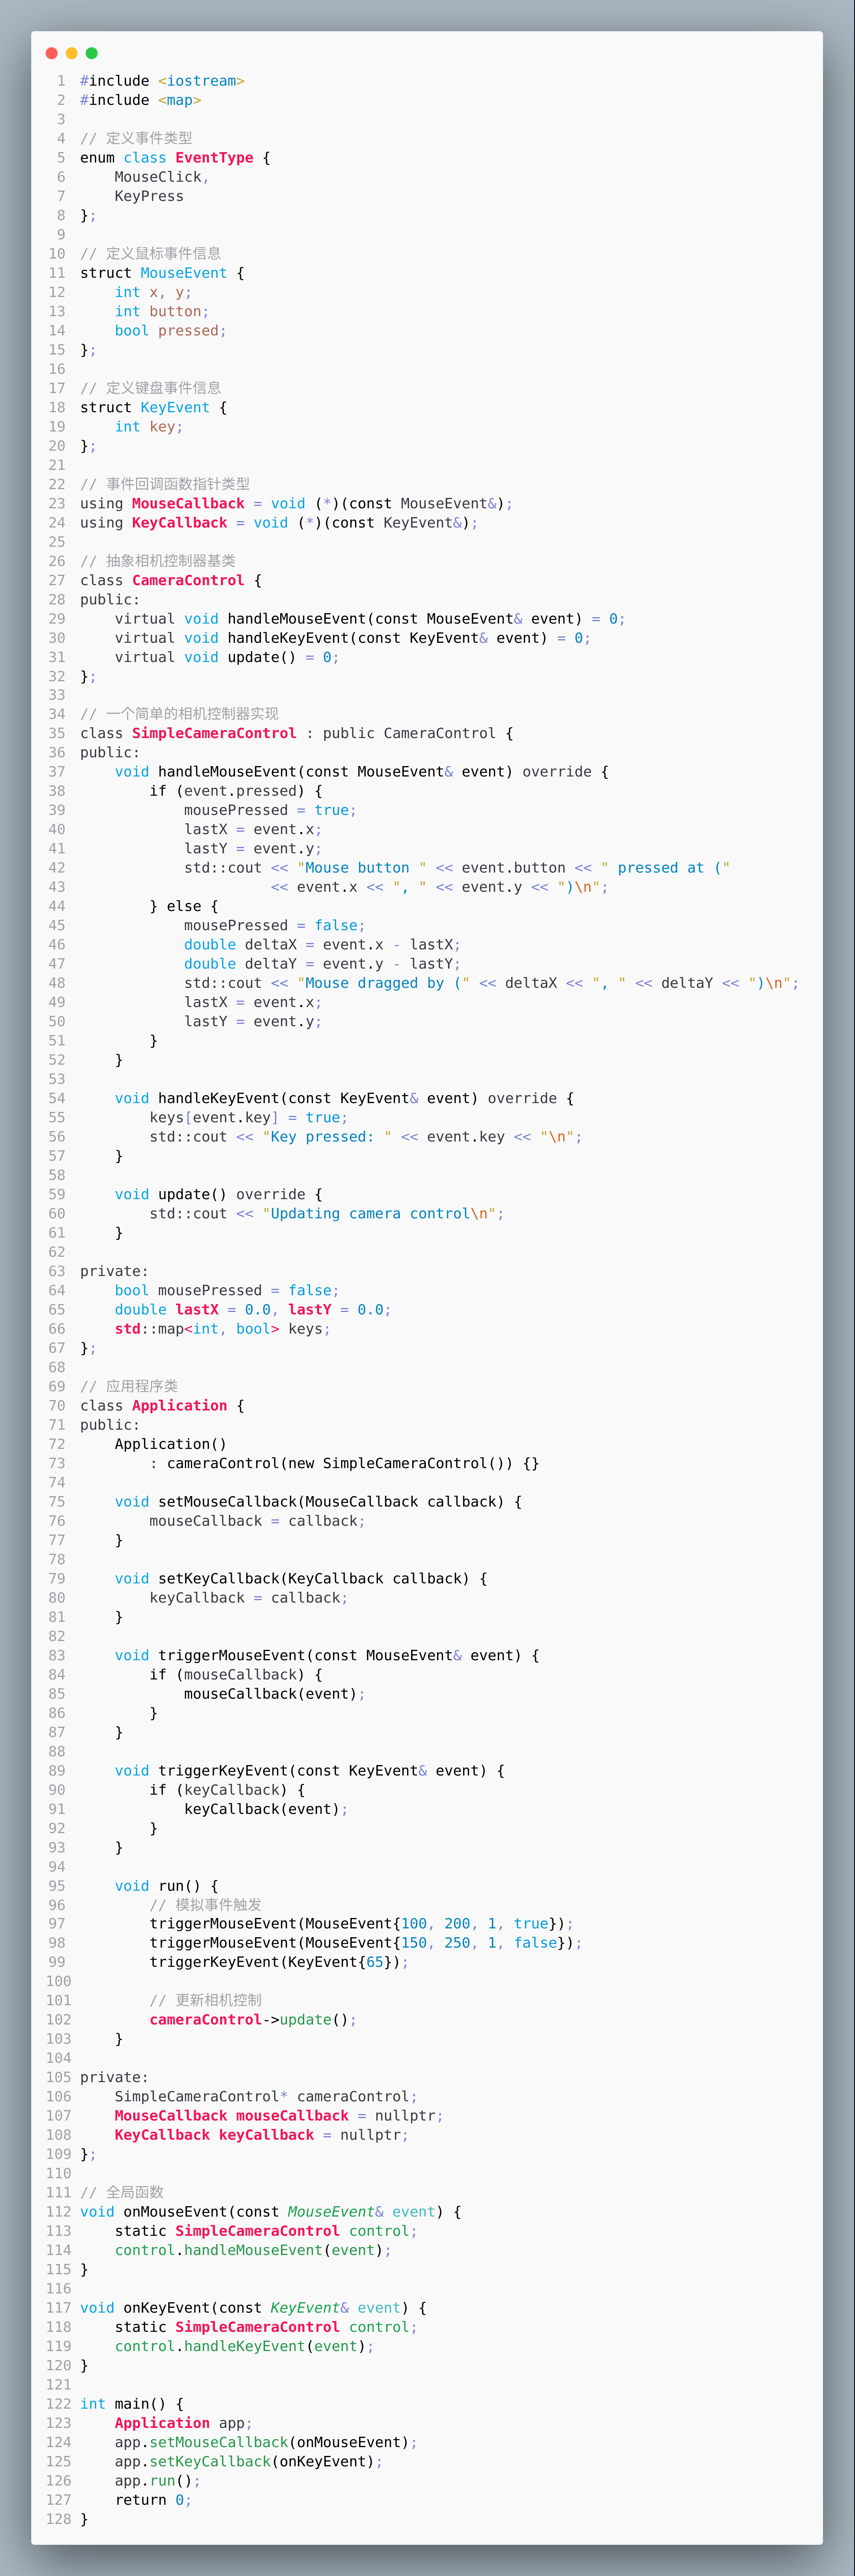
Task: Click 'void setKeyCallback' definition line
Action: tap(301, 1578)
